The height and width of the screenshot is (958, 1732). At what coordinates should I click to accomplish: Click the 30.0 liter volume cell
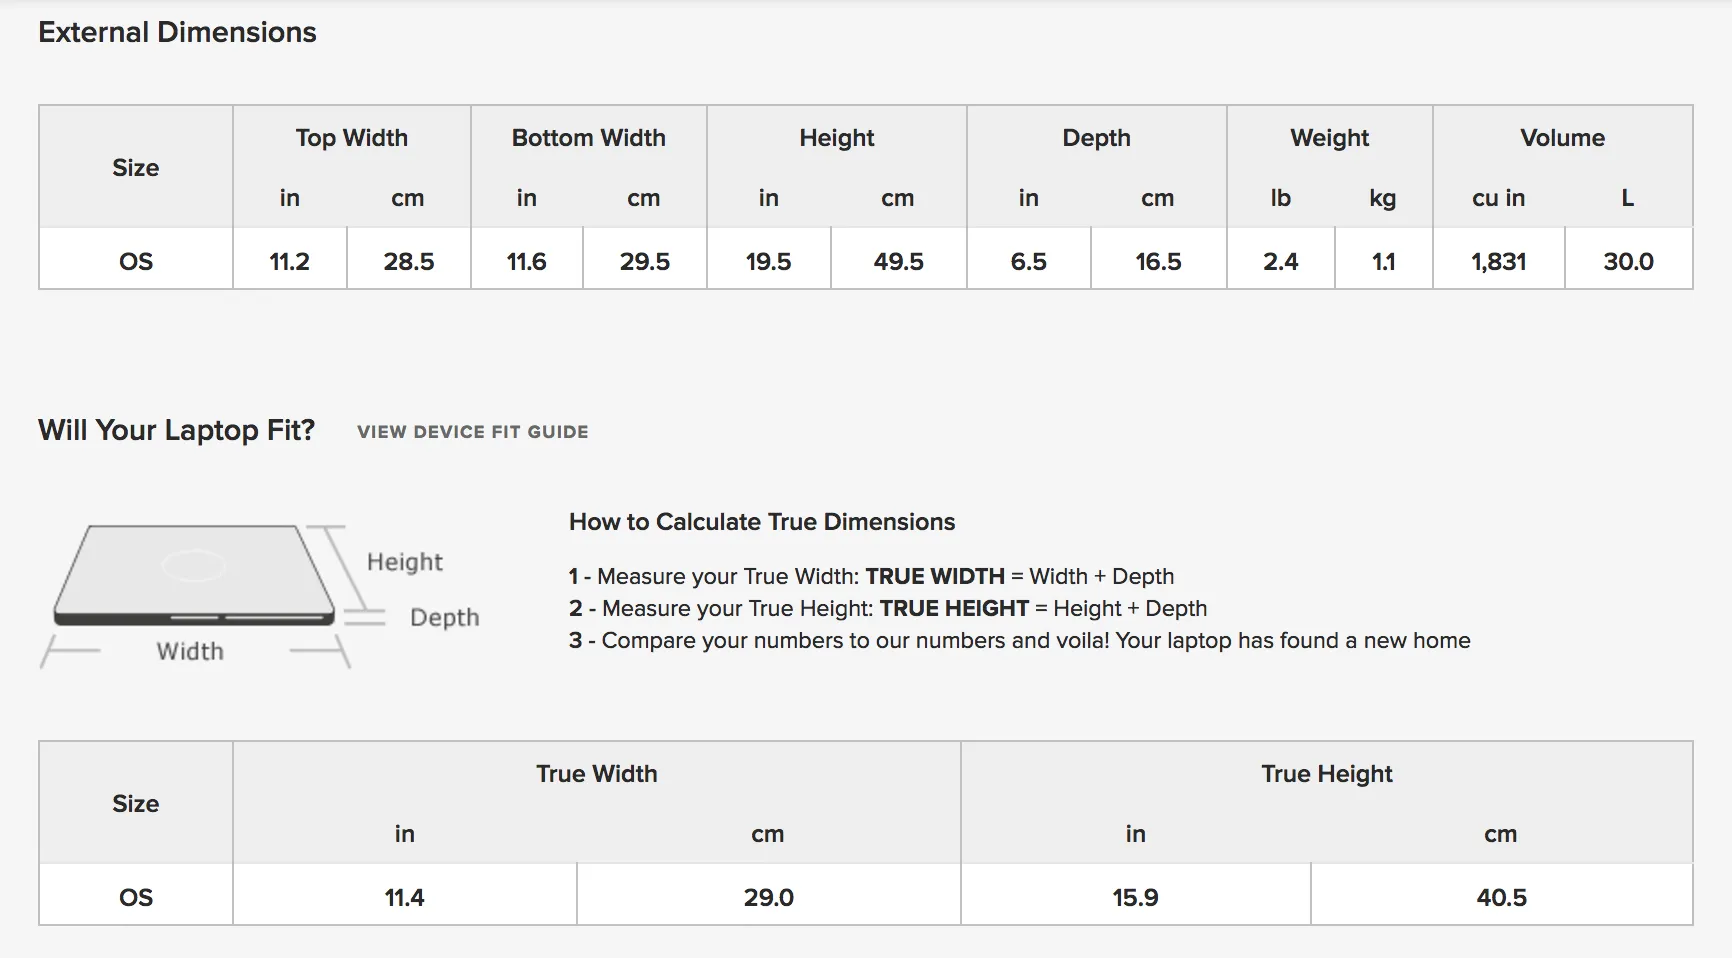point(1629,261)
